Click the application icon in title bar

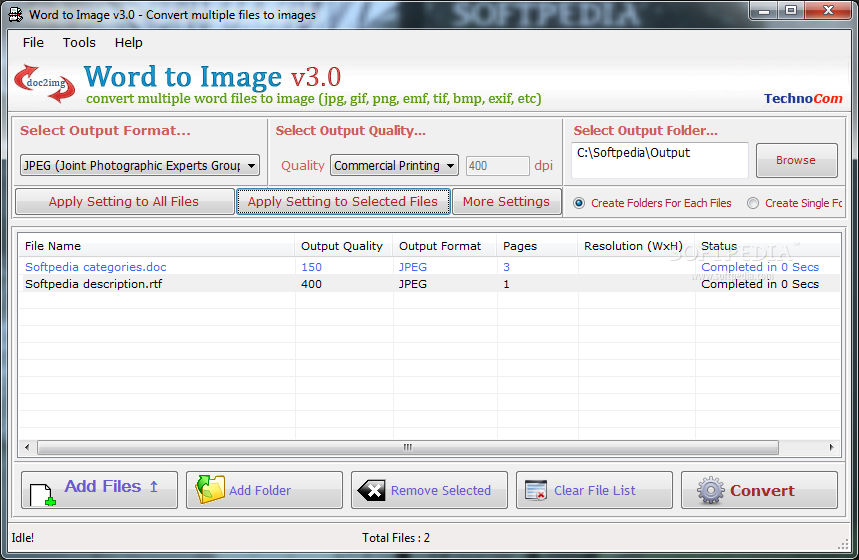pyautogui.click(x=16, y=15)
